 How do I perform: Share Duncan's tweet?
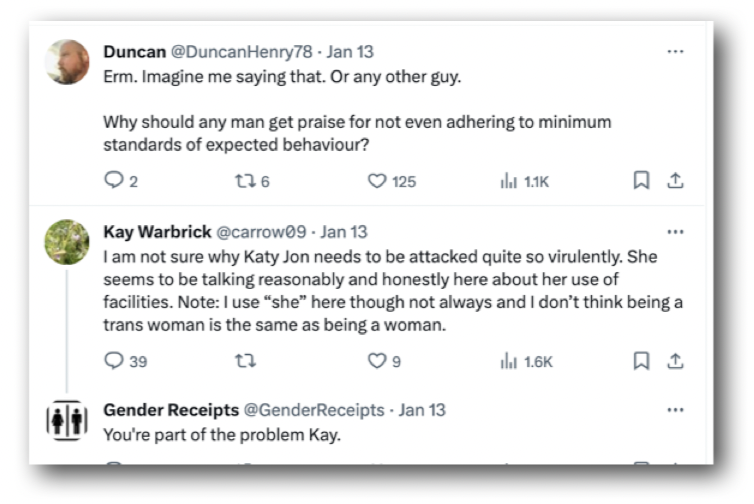(675, 180)
